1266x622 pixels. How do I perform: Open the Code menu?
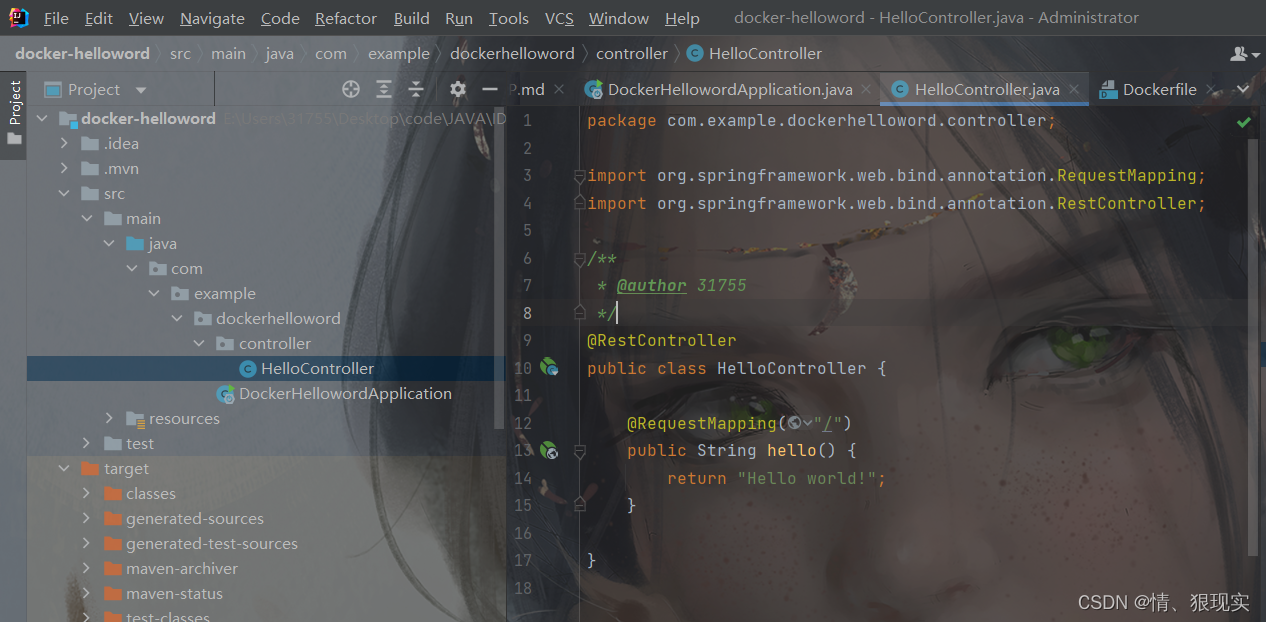click(280, 19)
